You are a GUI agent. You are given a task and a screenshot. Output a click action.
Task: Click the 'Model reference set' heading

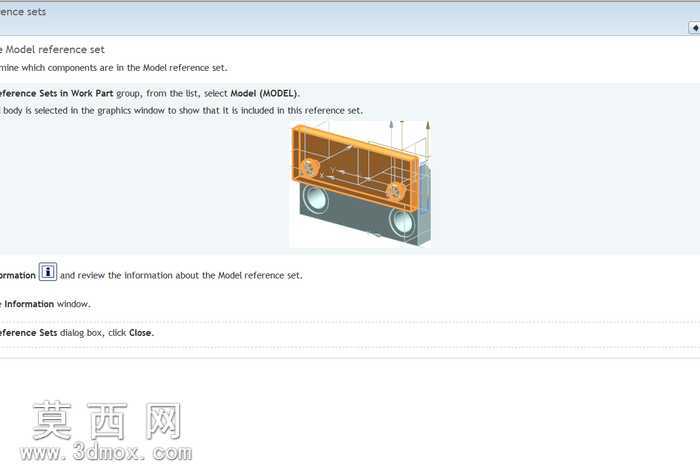55,50
